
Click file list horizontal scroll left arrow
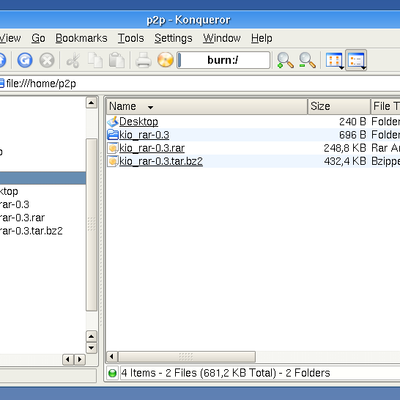click(x=112, y=357)
